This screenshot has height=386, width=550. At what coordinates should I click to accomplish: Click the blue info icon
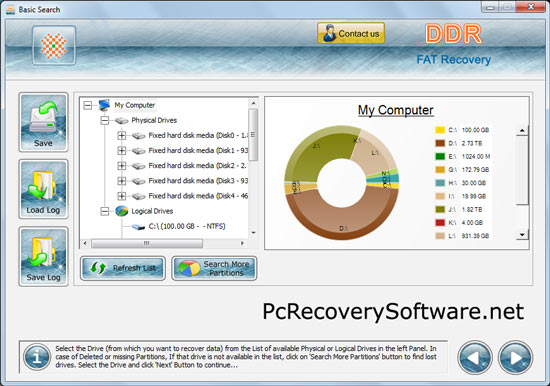pyautogui.click(x=37, y=357)
